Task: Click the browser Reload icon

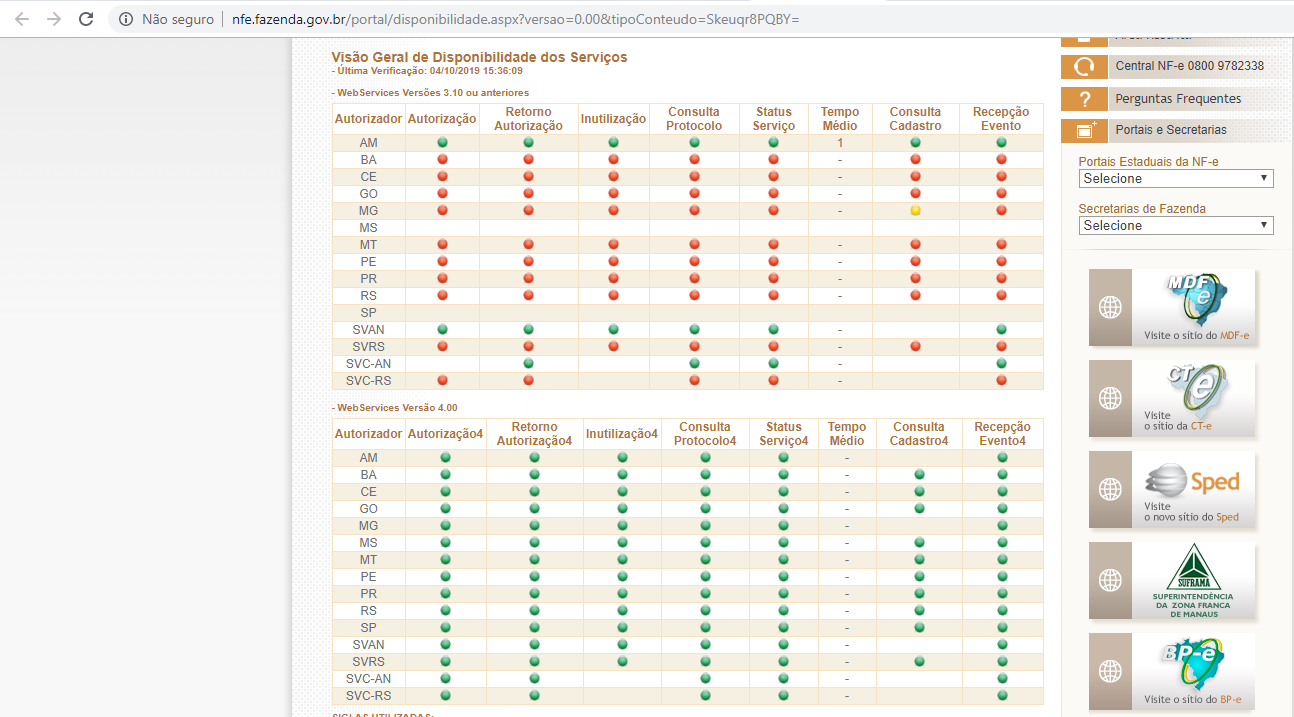Action: tap(86, 19)
